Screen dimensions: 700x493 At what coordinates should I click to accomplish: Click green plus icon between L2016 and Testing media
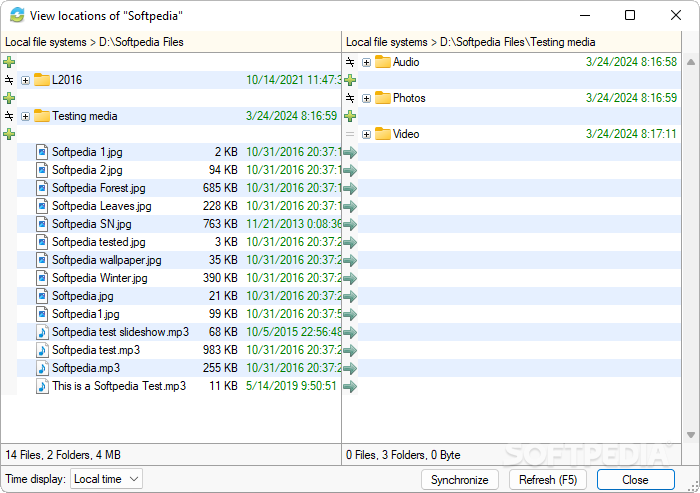pyautogui.click(x=9, y=98)
